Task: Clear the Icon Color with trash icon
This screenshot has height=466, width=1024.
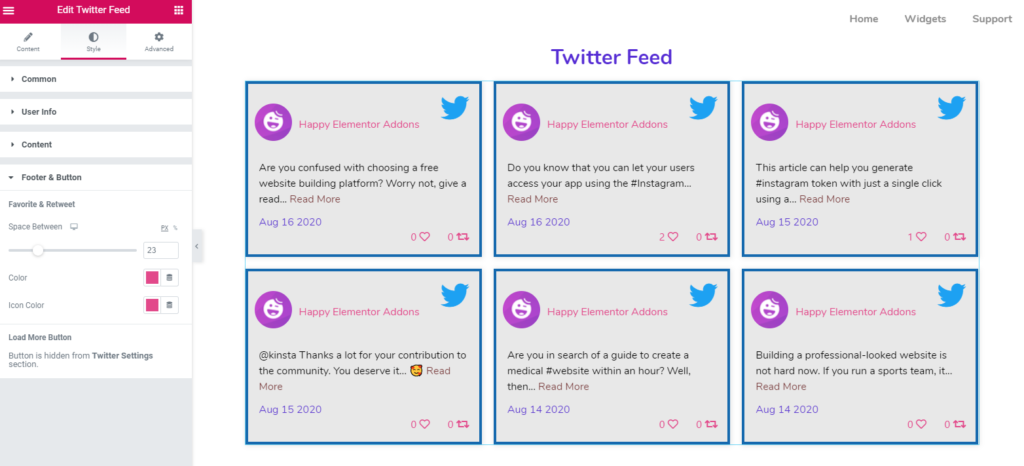Action: click(169, 305)
